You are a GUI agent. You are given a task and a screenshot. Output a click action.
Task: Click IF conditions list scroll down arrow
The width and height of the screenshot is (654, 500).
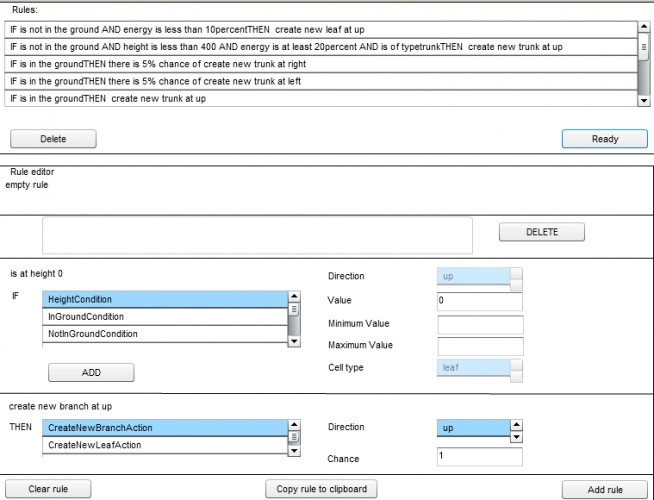(x=294, y=341)
